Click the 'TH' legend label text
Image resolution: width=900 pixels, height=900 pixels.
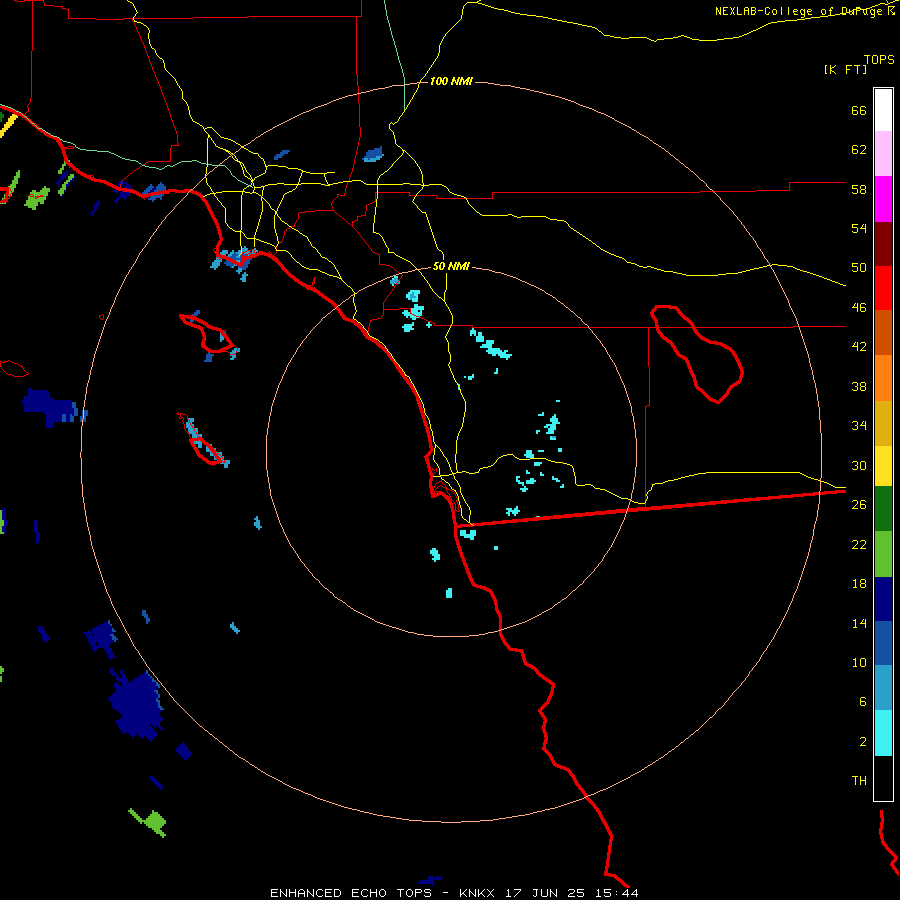(859, 781)
